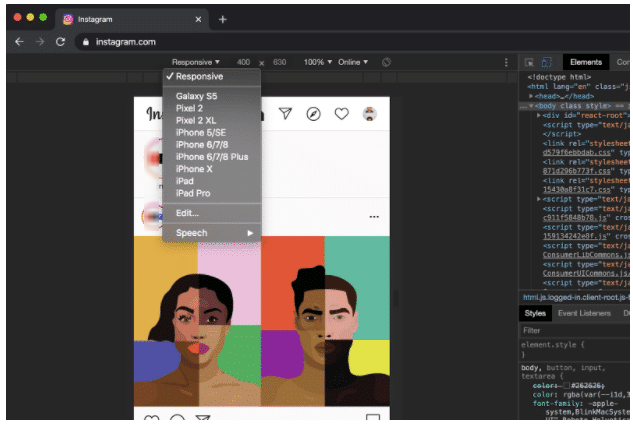Select Galaxy S5 from device list
Screen dimensions: 633x427
212,96
